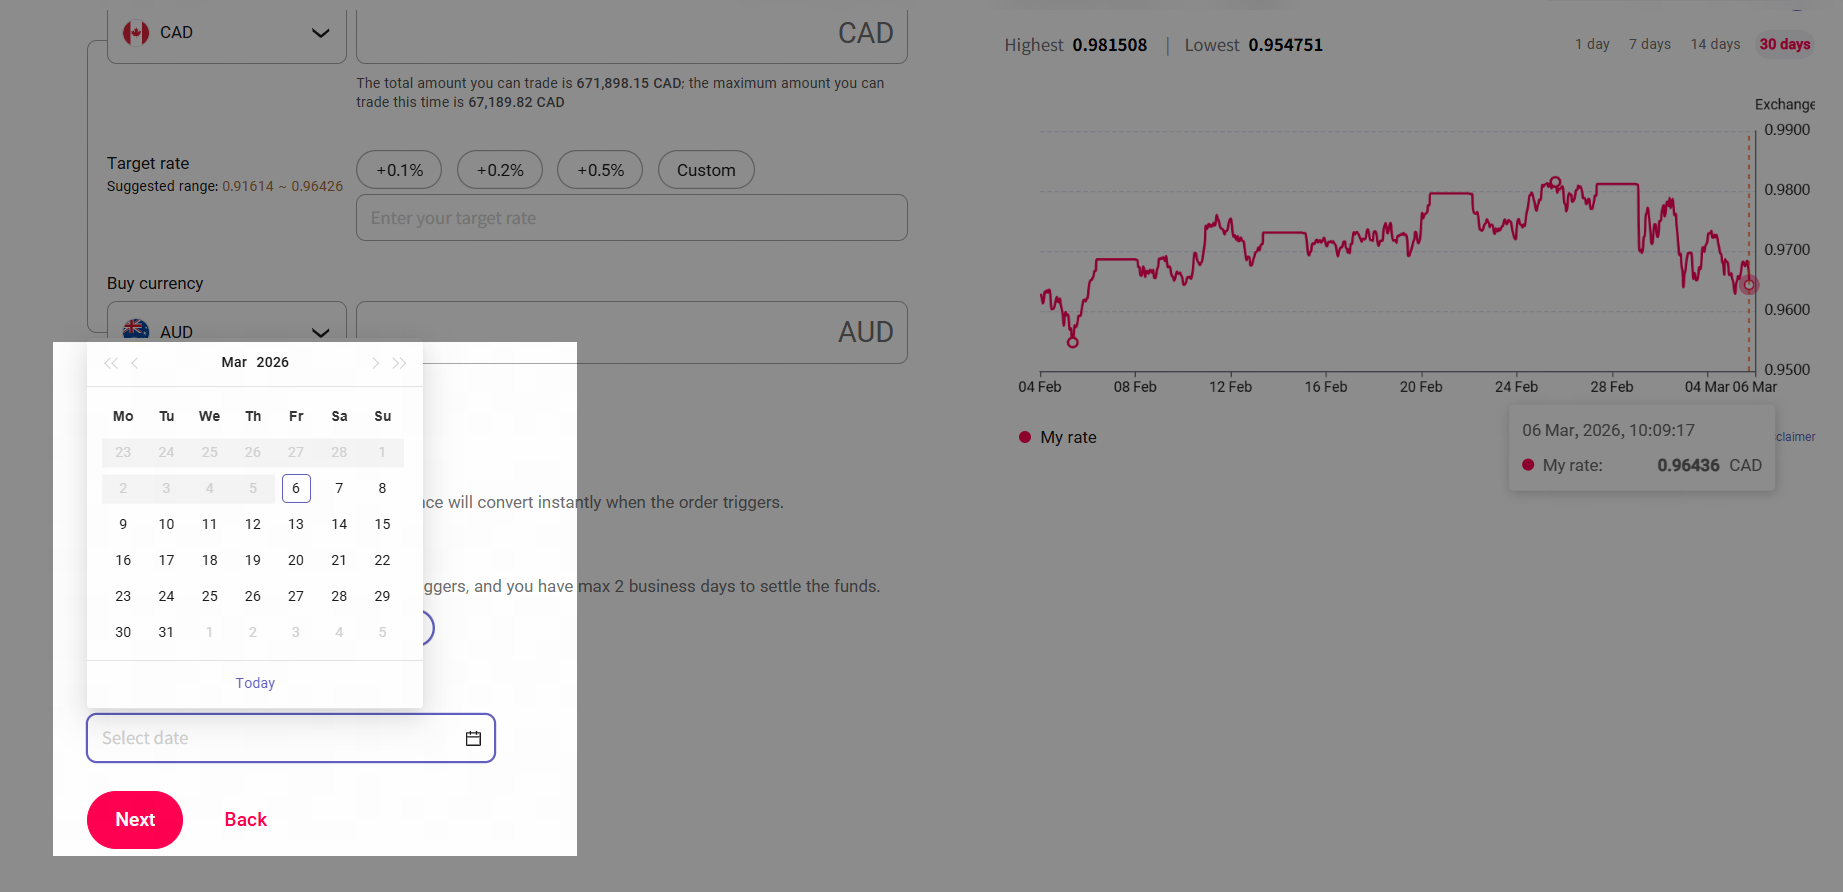Click the target rate input field
This screenshot has height=892, width=1843.
point(631,218)
